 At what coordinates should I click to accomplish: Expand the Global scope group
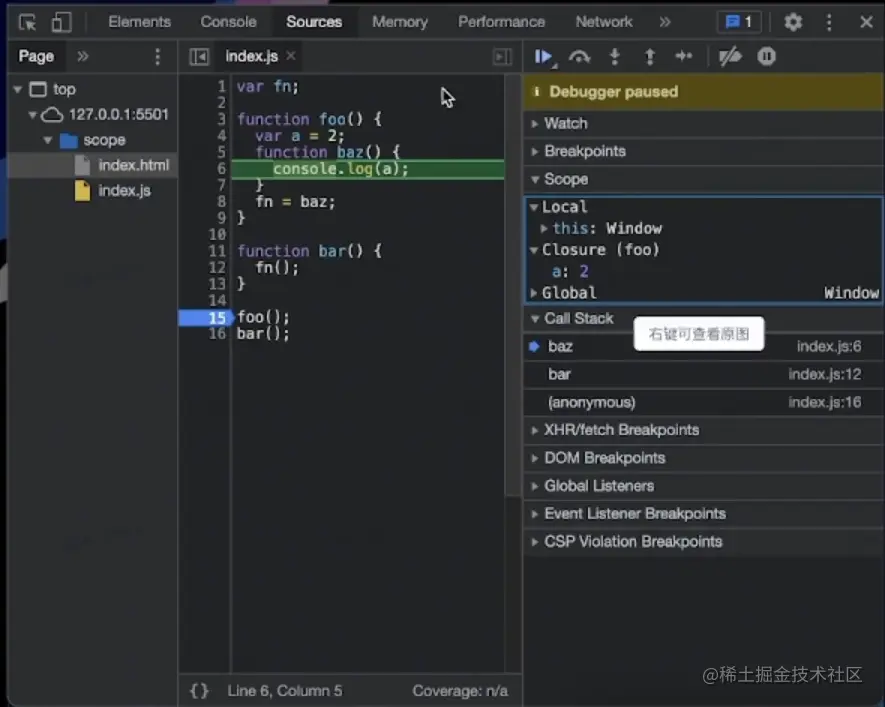click(534, 293)
